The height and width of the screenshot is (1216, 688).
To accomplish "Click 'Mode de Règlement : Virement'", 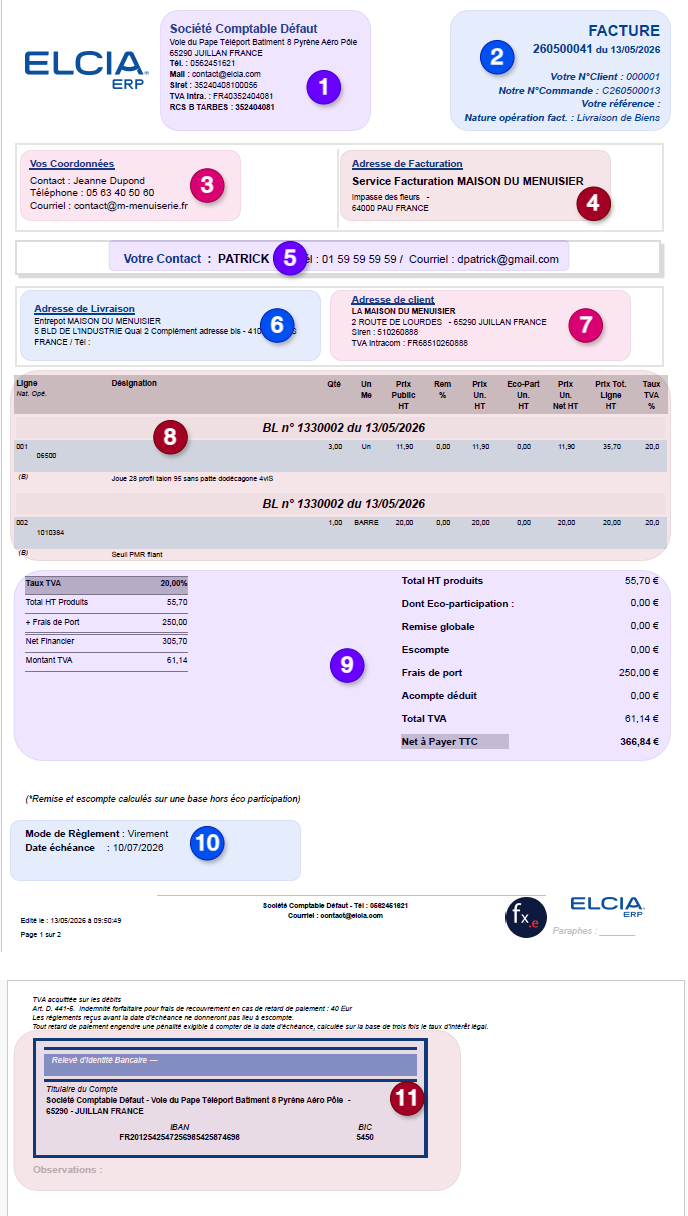I will (97, 833).
